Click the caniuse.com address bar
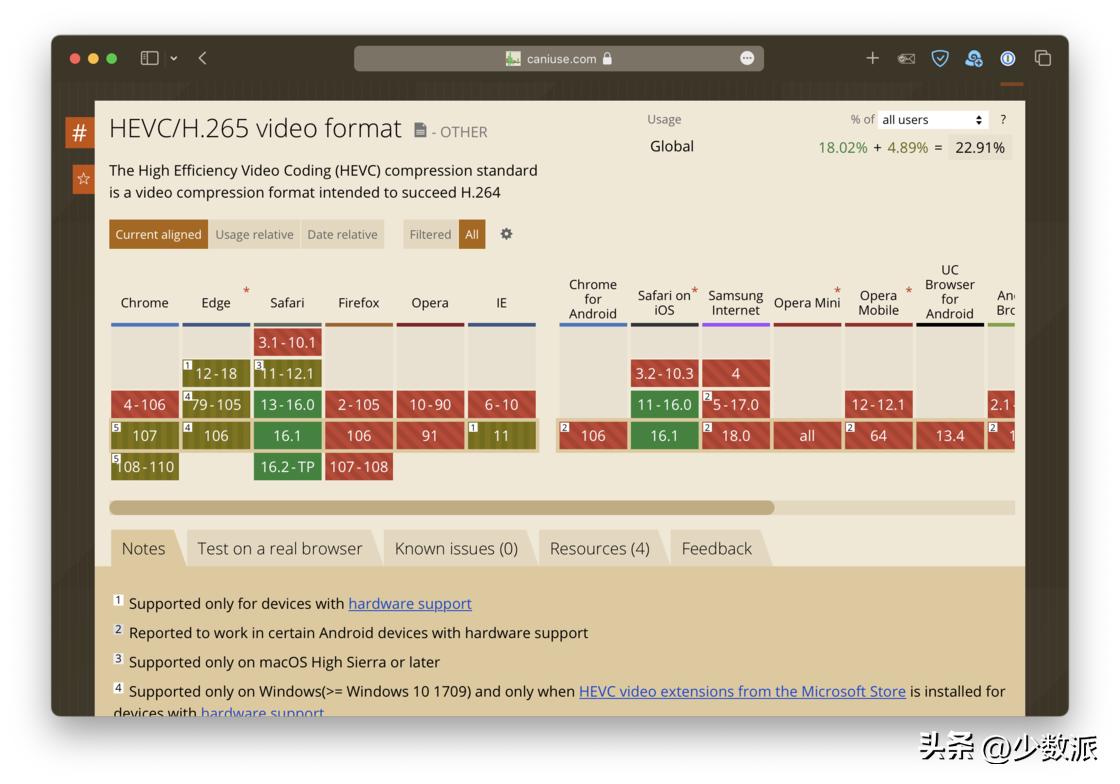Screen dimensions: 1120x784 [x=559, y=59]
